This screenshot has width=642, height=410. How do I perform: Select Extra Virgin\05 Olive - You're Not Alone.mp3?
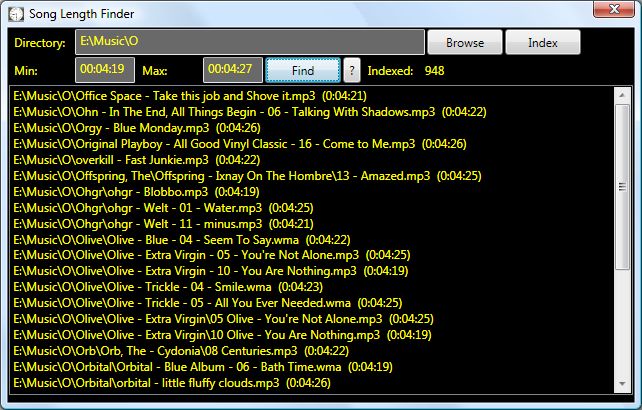pos(223,319)
